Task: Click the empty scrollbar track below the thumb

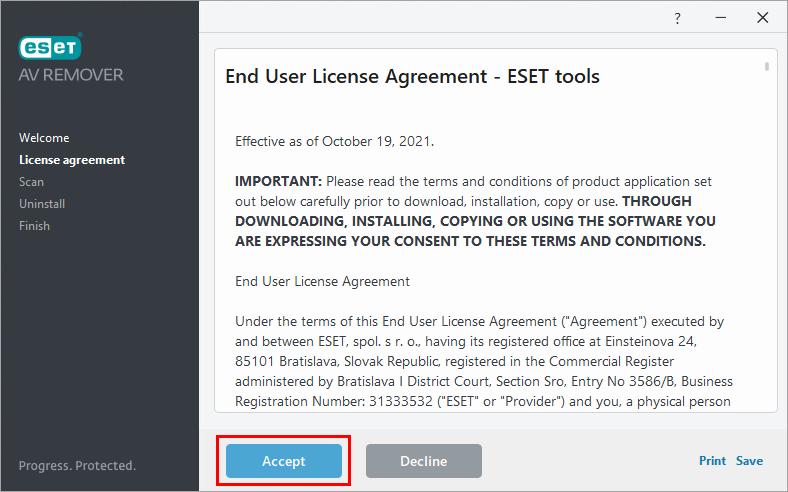Action: click(x=767, y=250)
